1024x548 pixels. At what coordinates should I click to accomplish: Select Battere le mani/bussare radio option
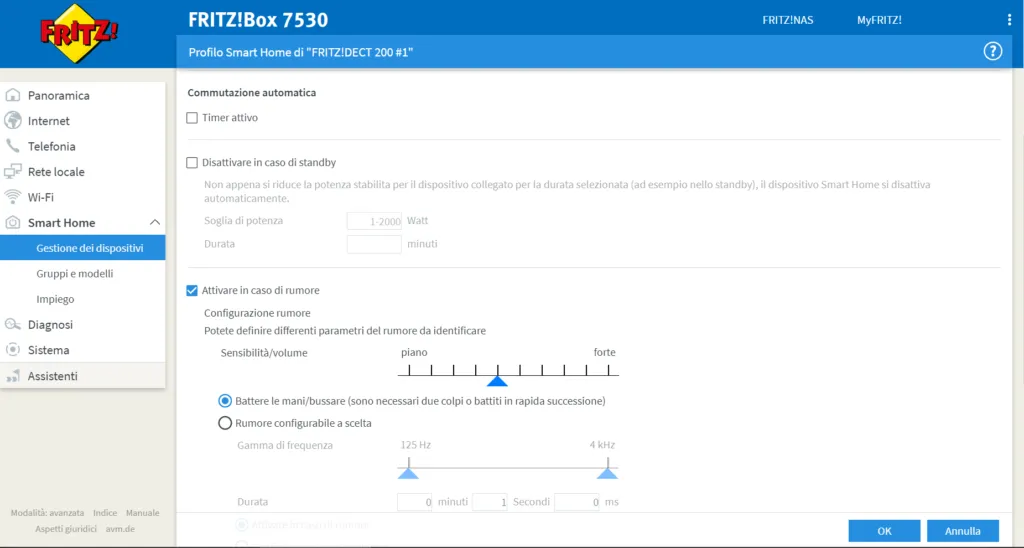[225, 401]
